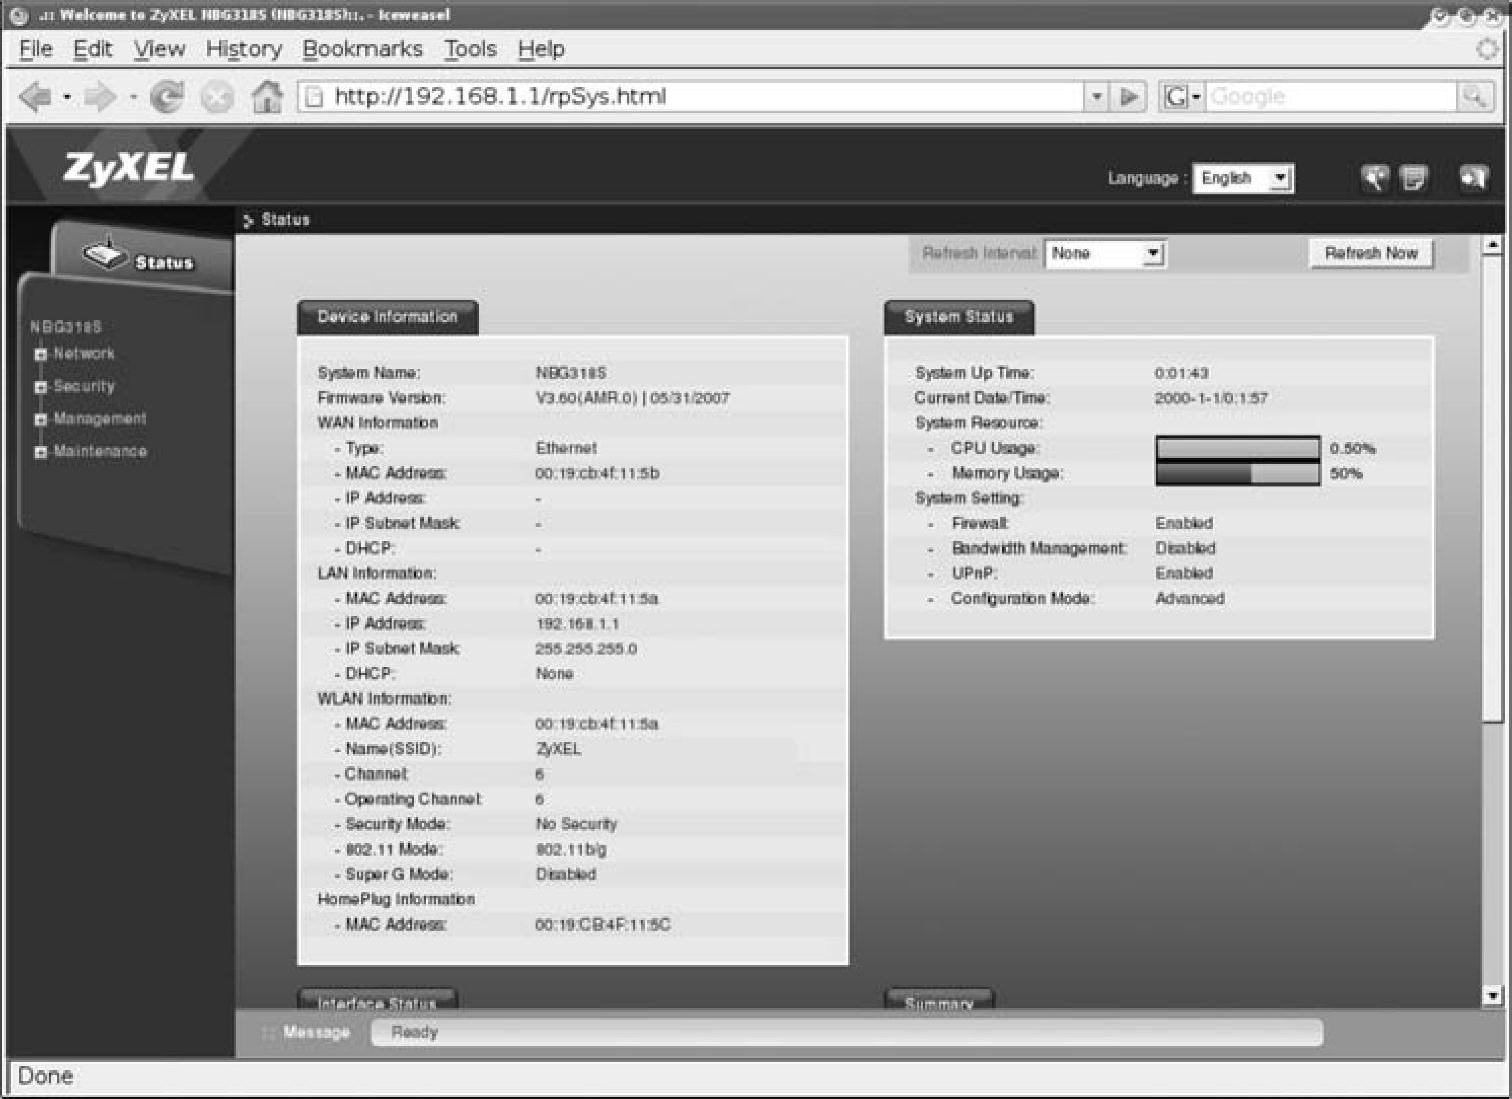The height and width of the screenshot is (1099, 1512).
Task: Open the Tools menu
Action: click(471, 49)
